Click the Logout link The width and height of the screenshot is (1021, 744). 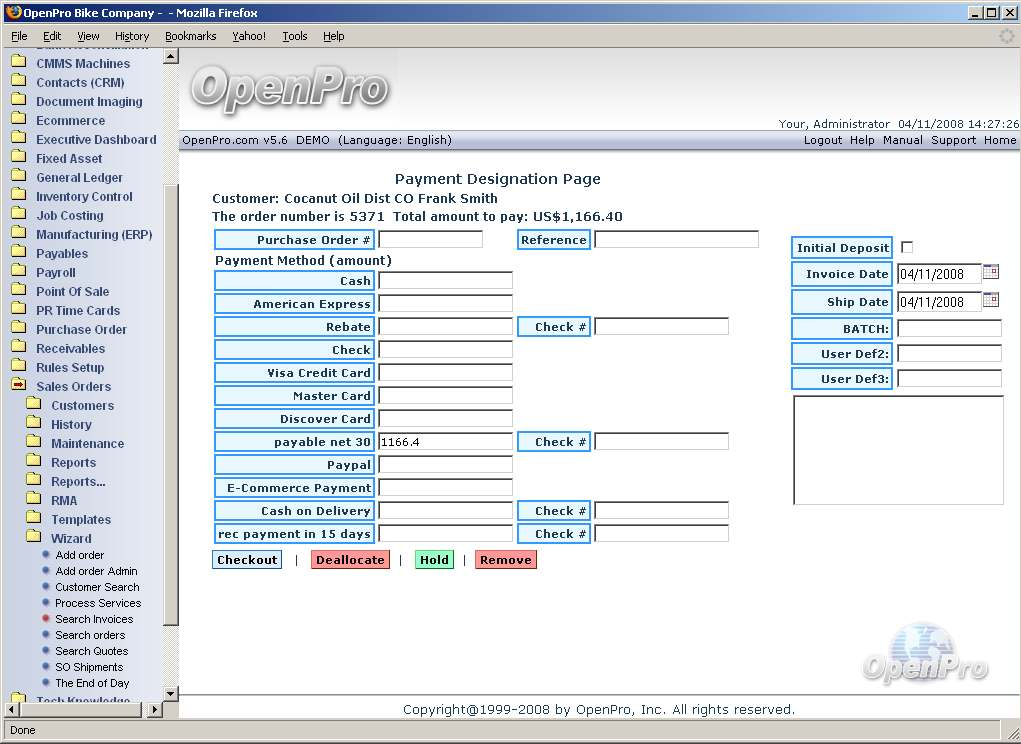(823, 140)
